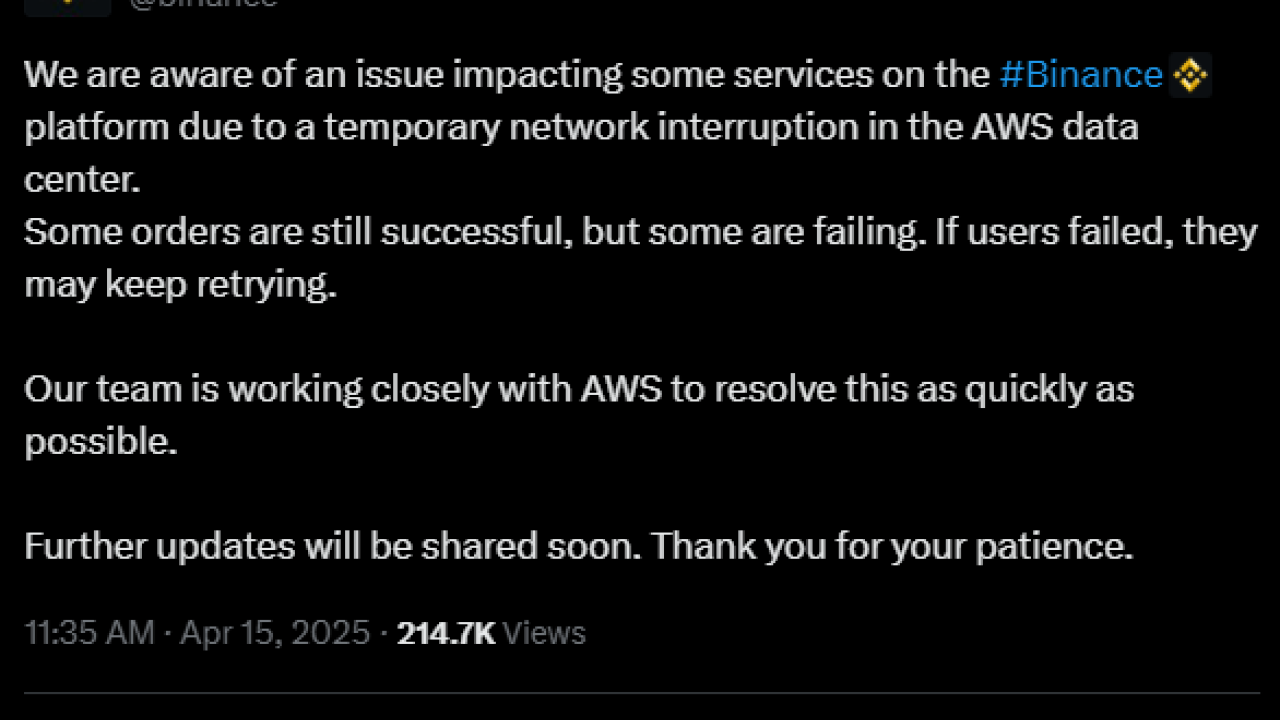Click Thank you for your patience.

click(x=892, y=546)
